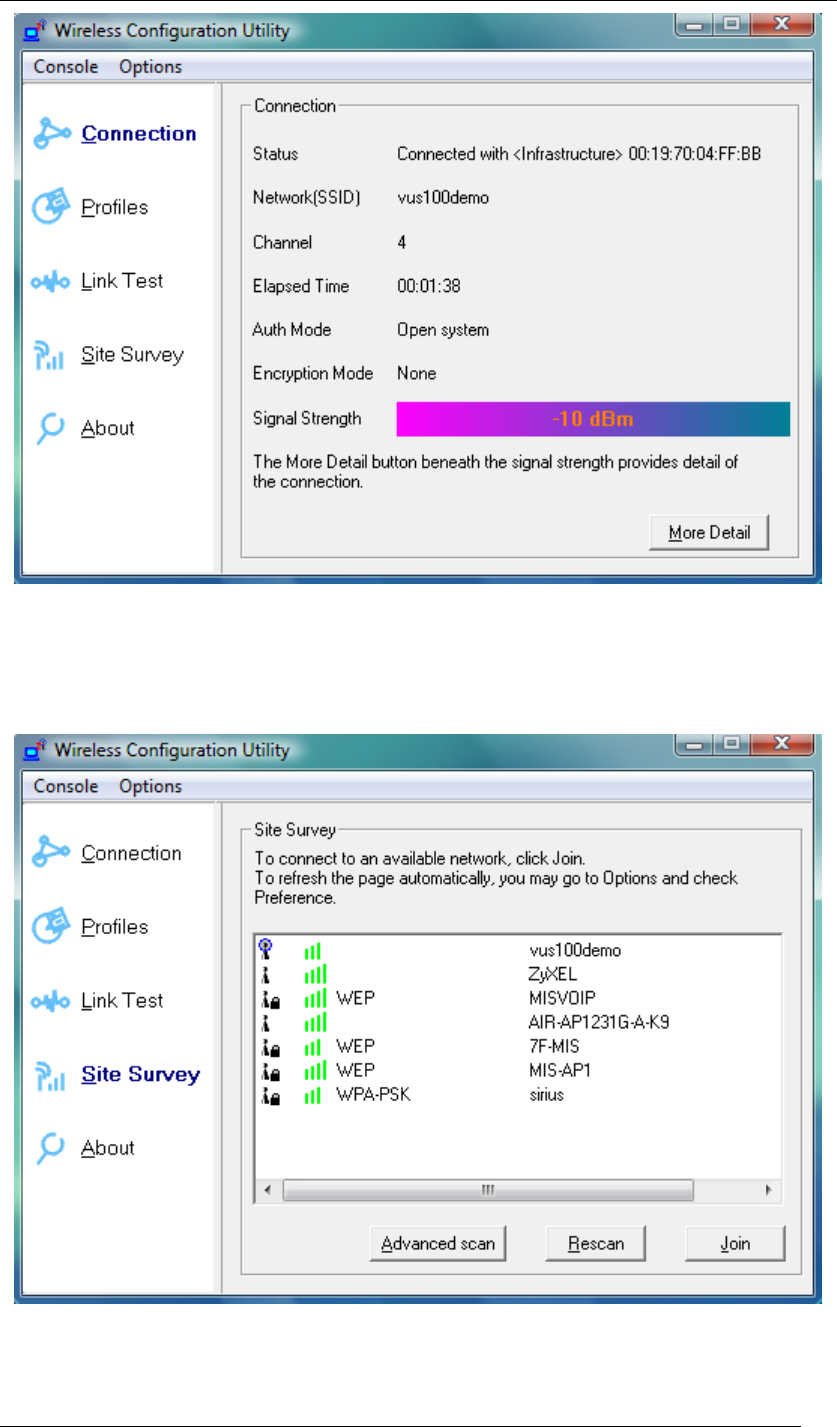Click Connection icon in bottom Site Survey window

[x=51, y=854]
